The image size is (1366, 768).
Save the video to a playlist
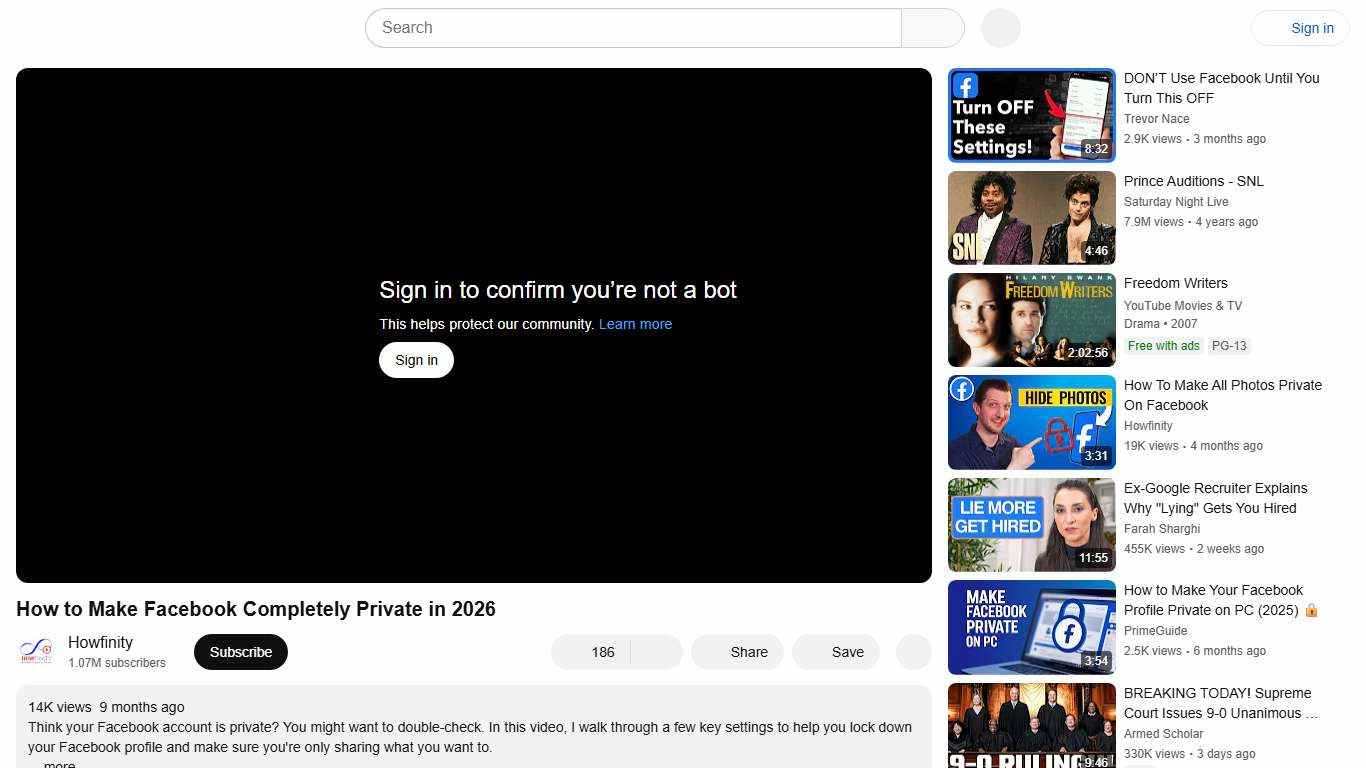pyautogui.click(x=836, y=652)
